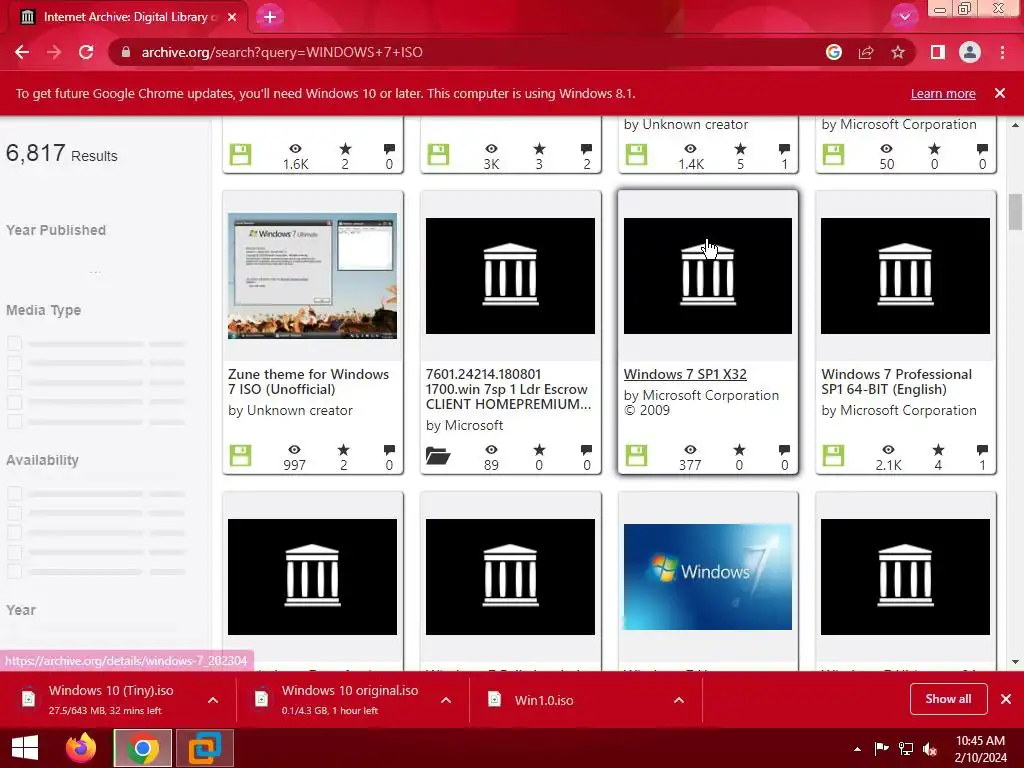Click the network tray icon
The image size is (1024, 768).
click(x=906, y=749)
